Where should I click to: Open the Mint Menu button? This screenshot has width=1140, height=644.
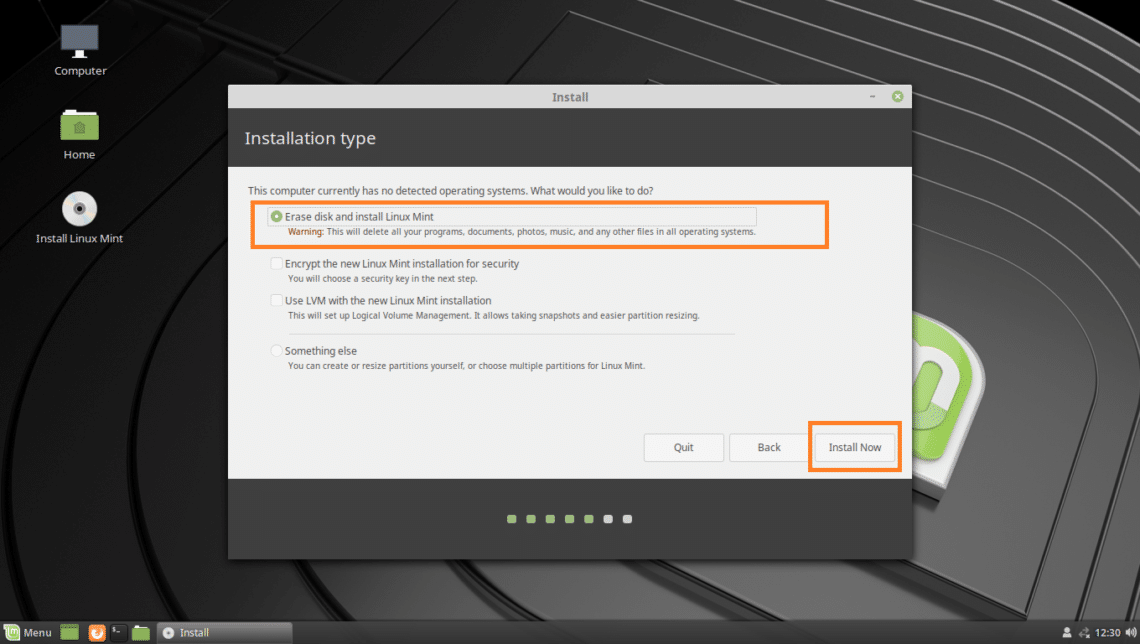coord(28,632)
